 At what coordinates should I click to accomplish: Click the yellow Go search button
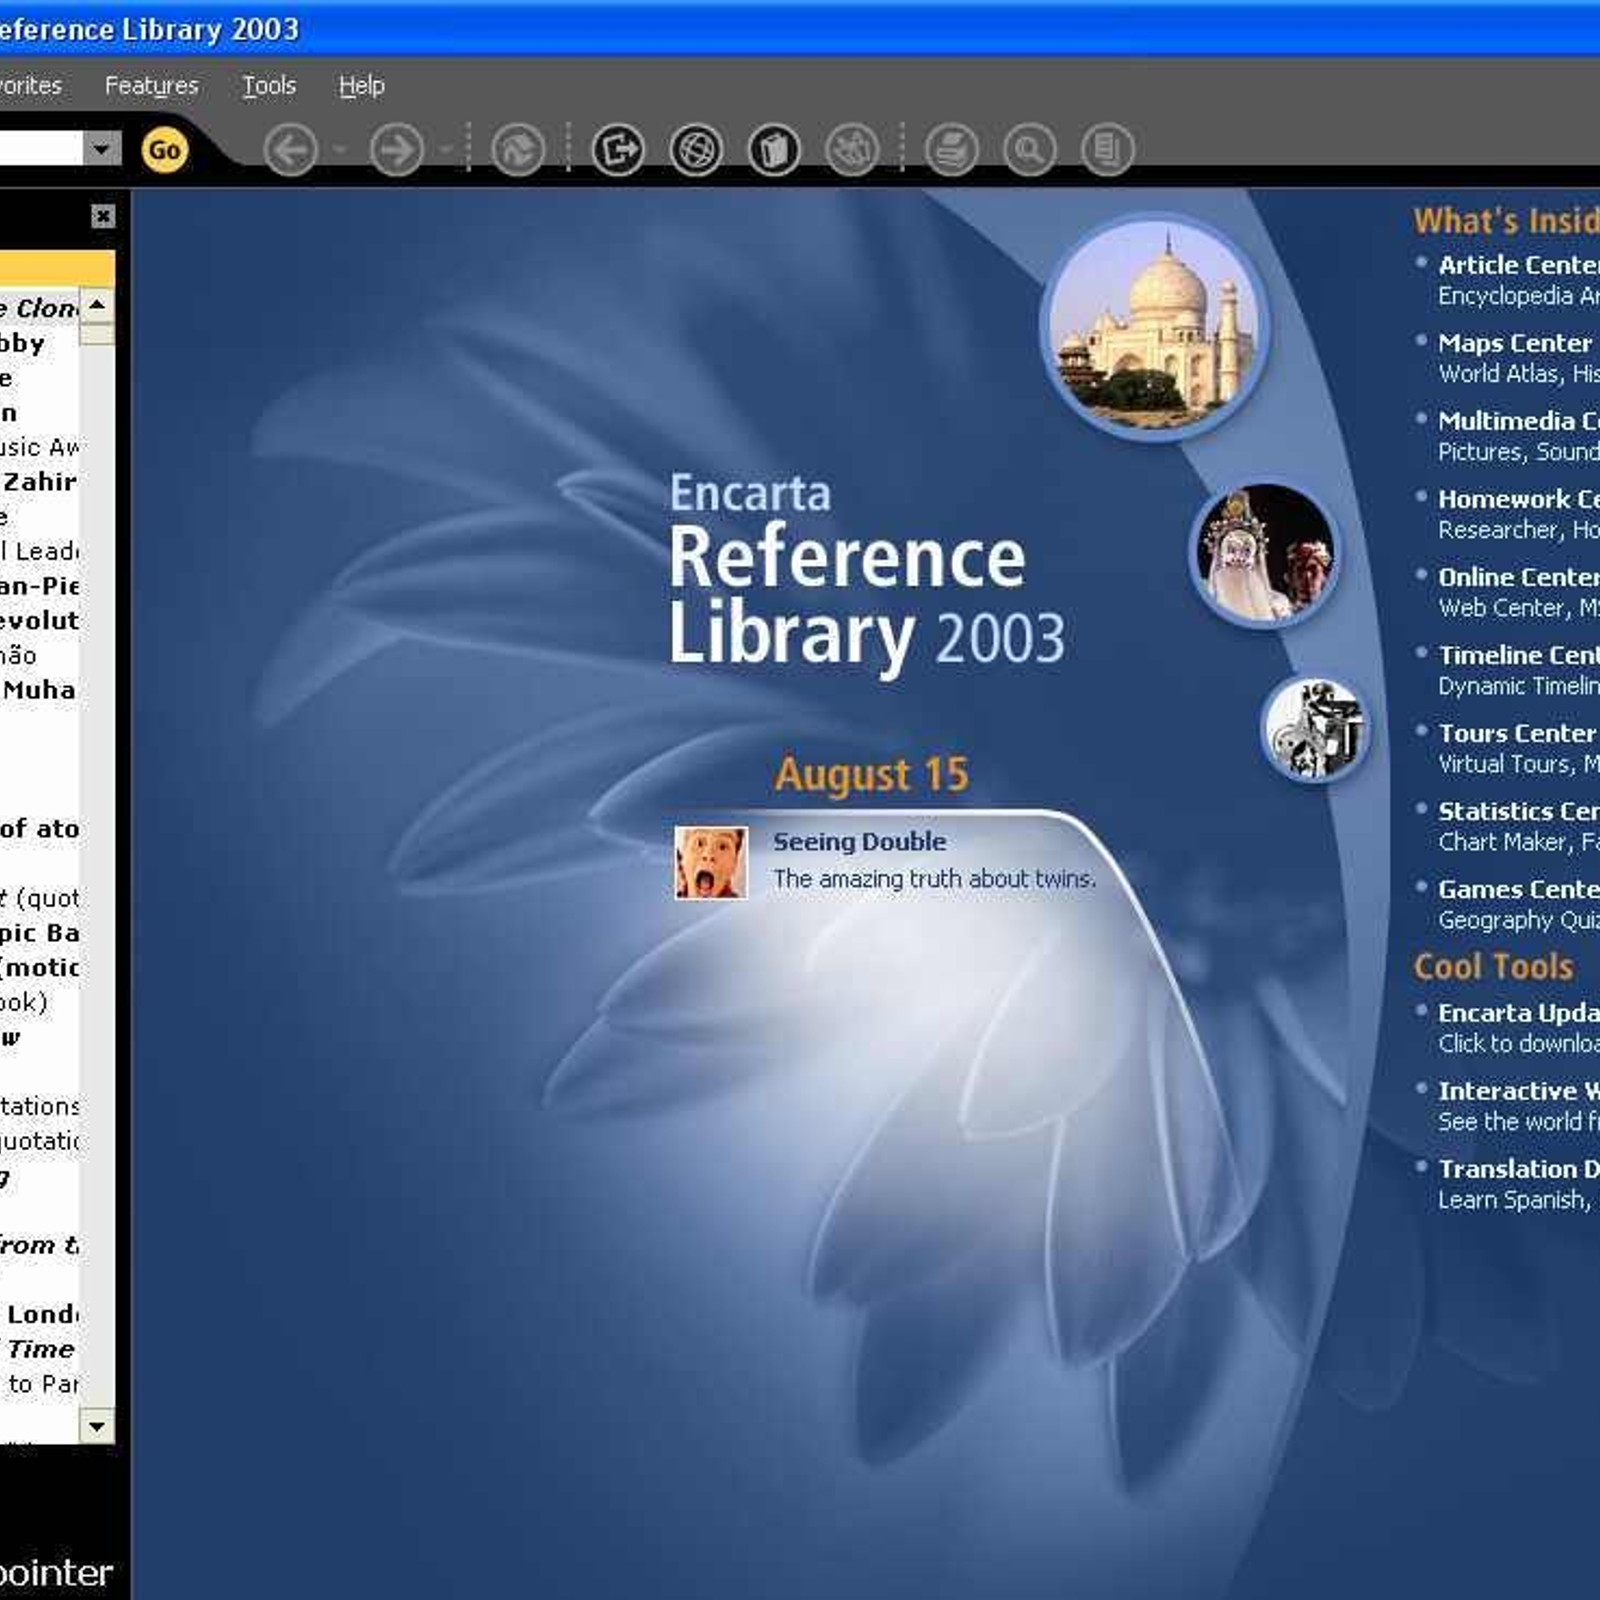click(x=164, y=150)
